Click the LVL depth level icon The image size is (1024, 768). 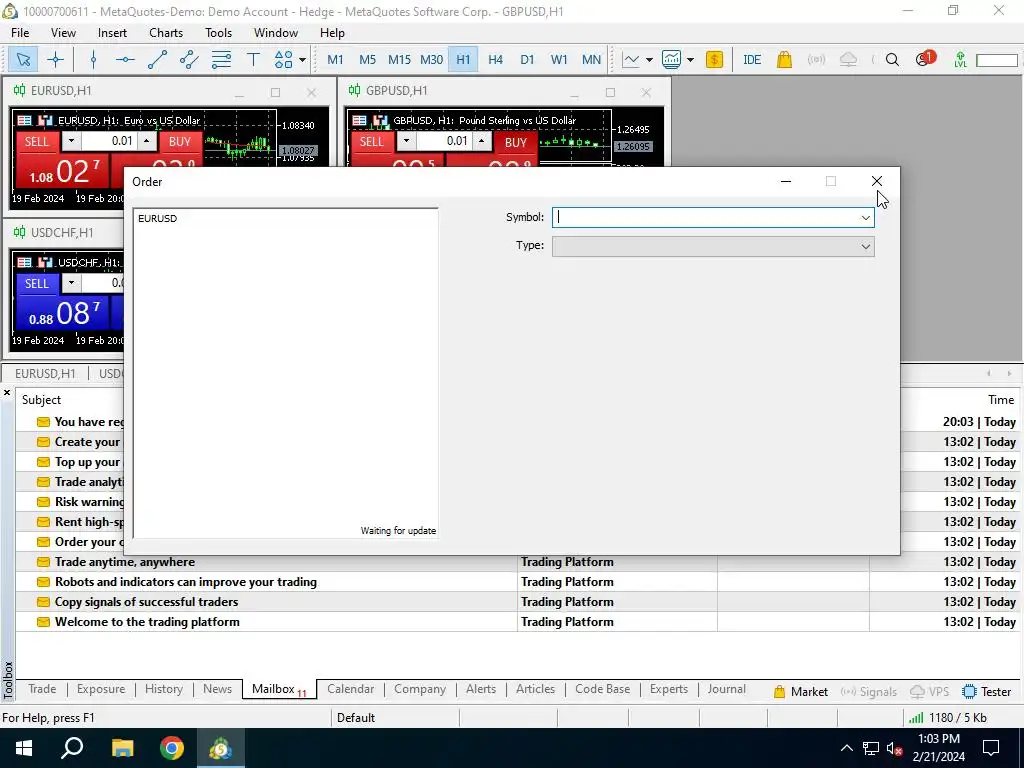click(960, 59)
